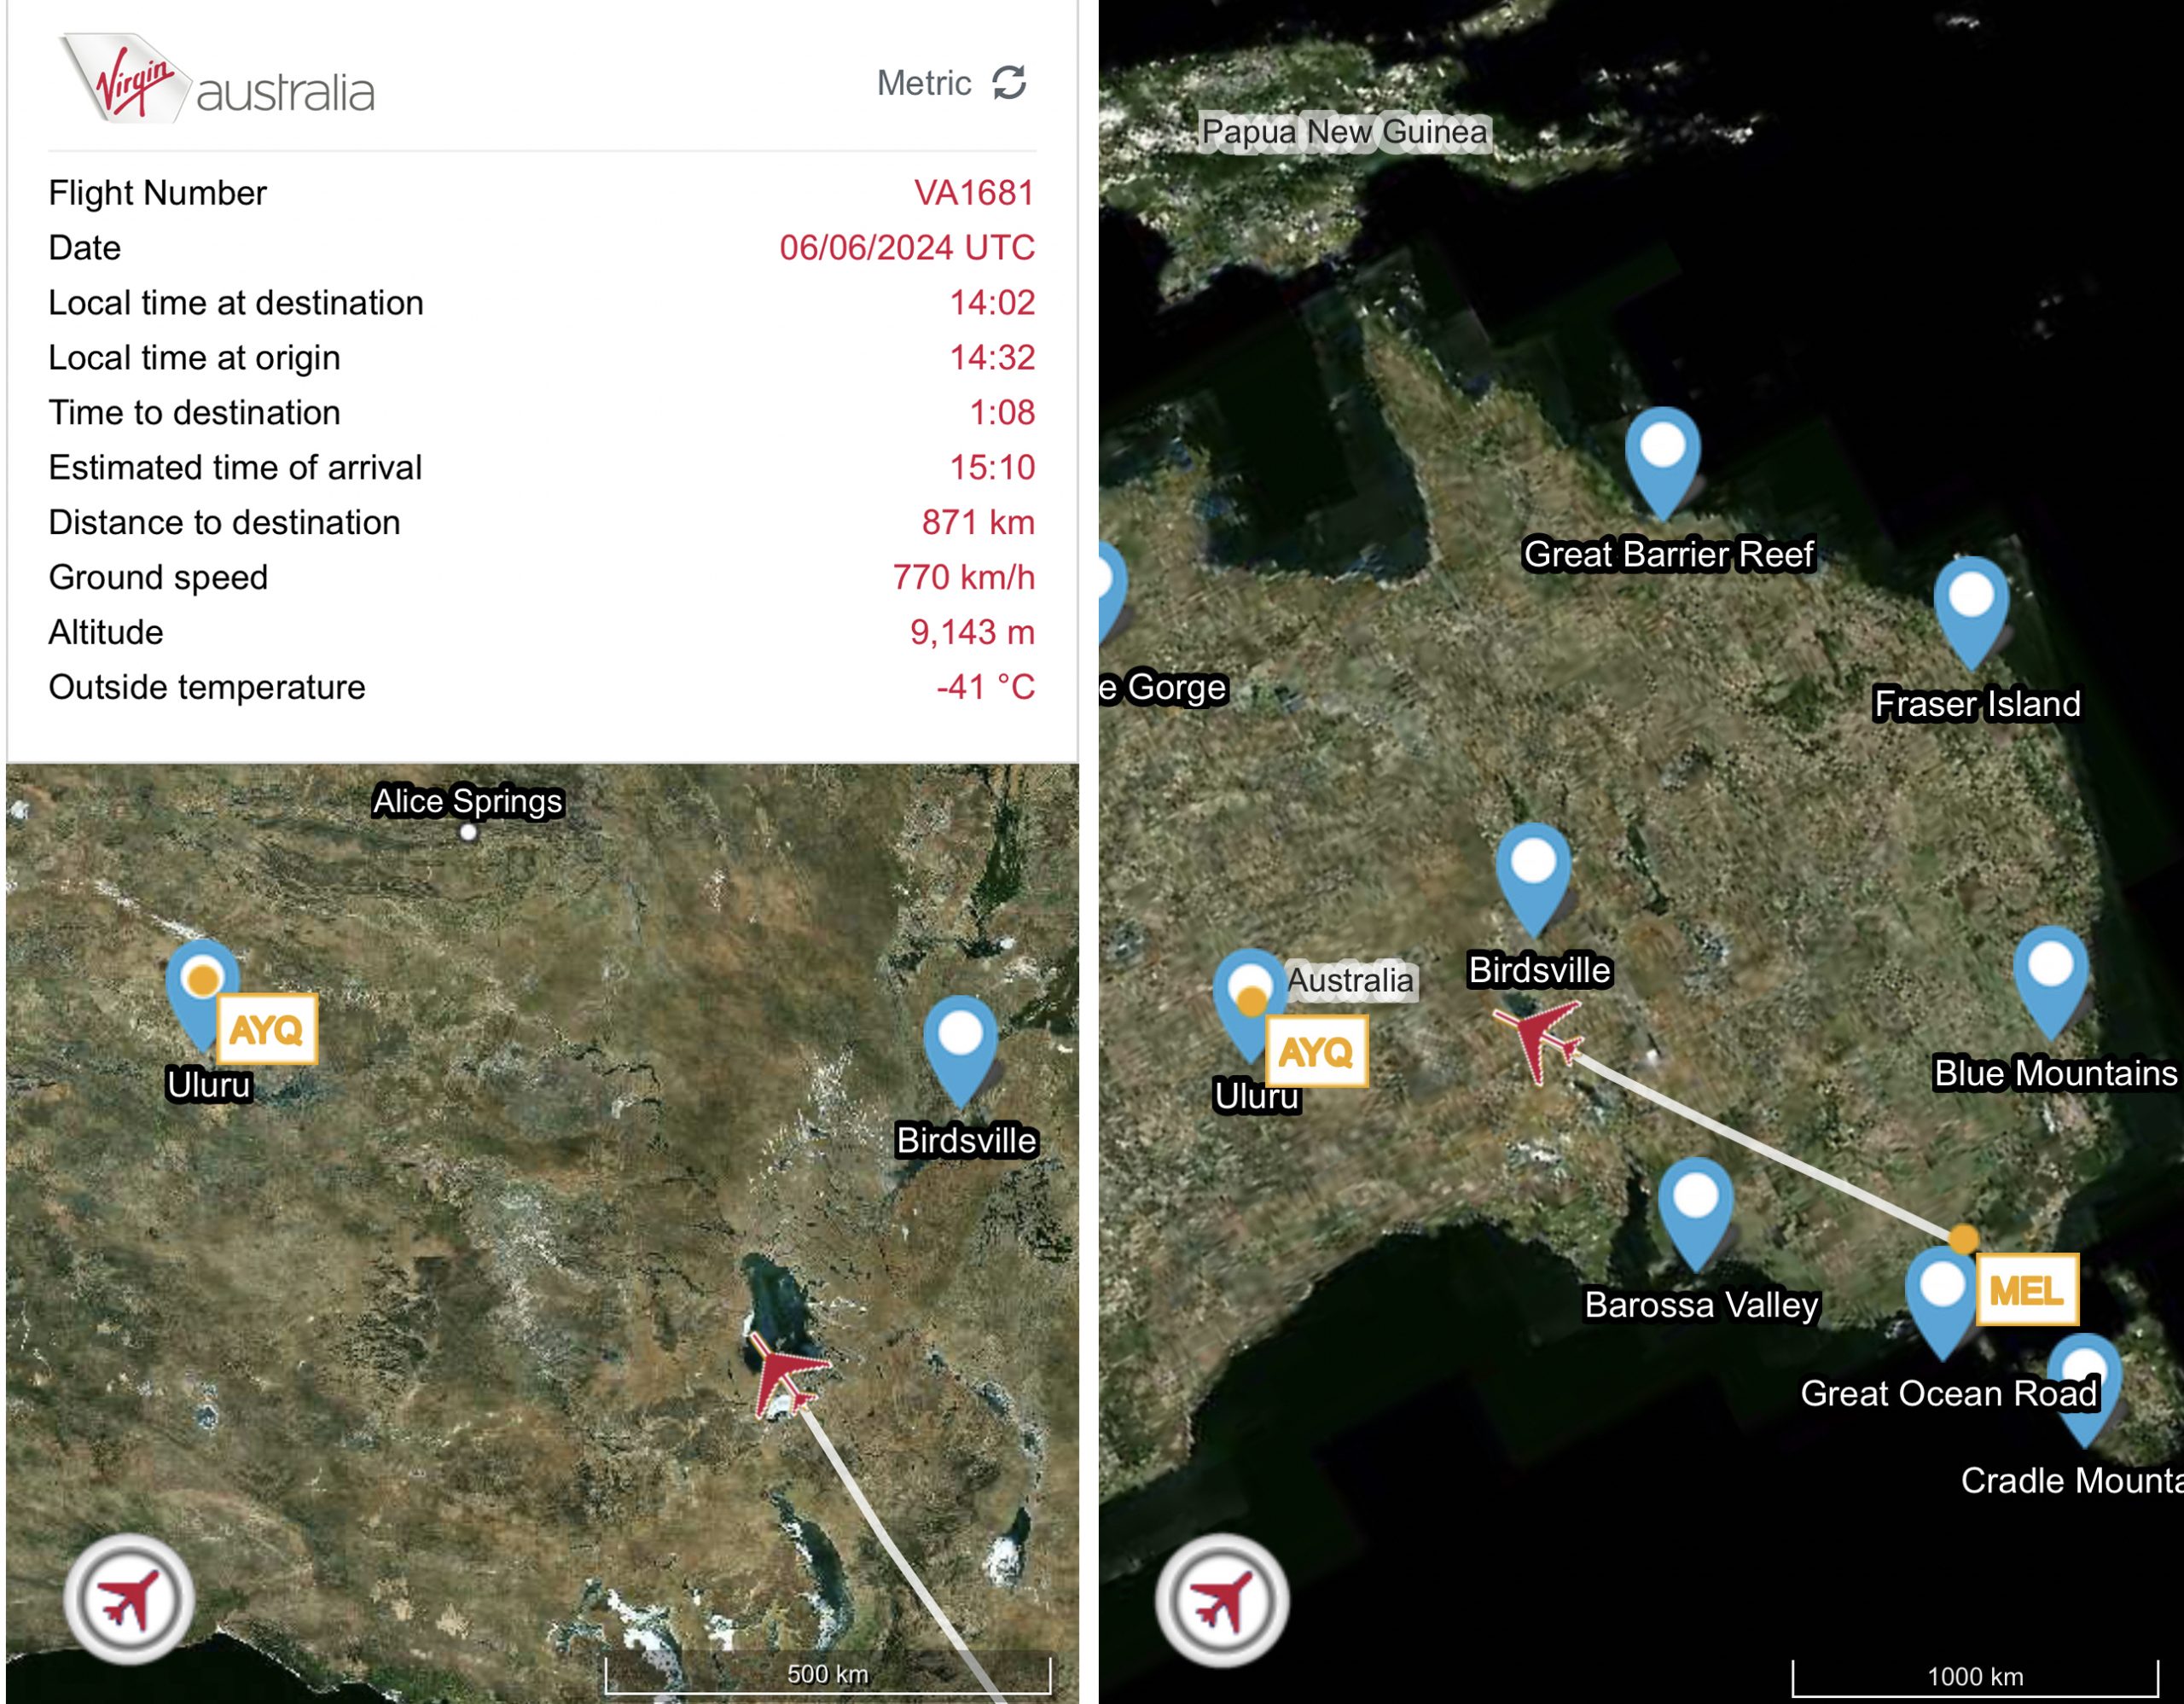Click the plane recenter button on right map
Screen dimensions: 2184x1704
(1222, 1601)
